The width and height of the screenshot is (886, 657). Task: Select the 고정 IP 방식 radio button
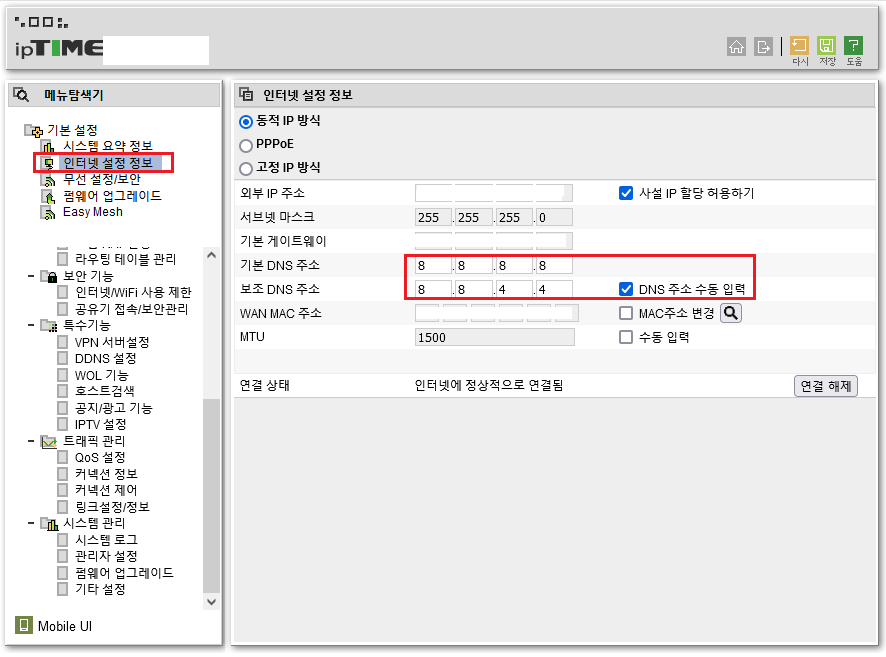tap(246, 168)
